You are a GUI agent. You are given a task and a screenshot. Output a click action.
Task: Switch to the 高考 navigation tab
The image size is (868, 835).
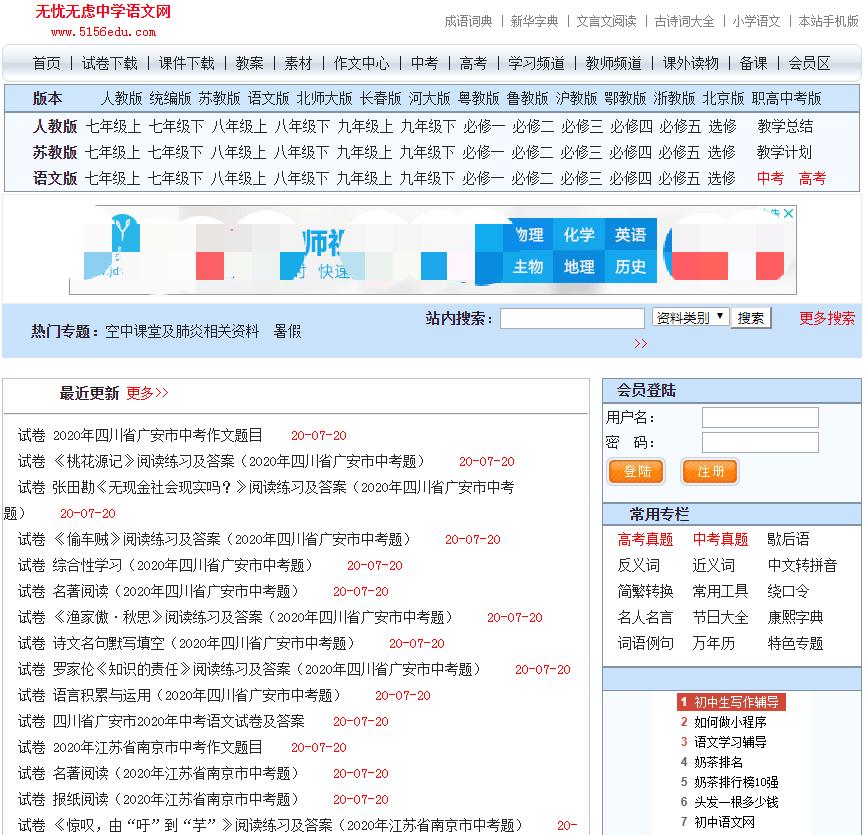tap(473, 61)
